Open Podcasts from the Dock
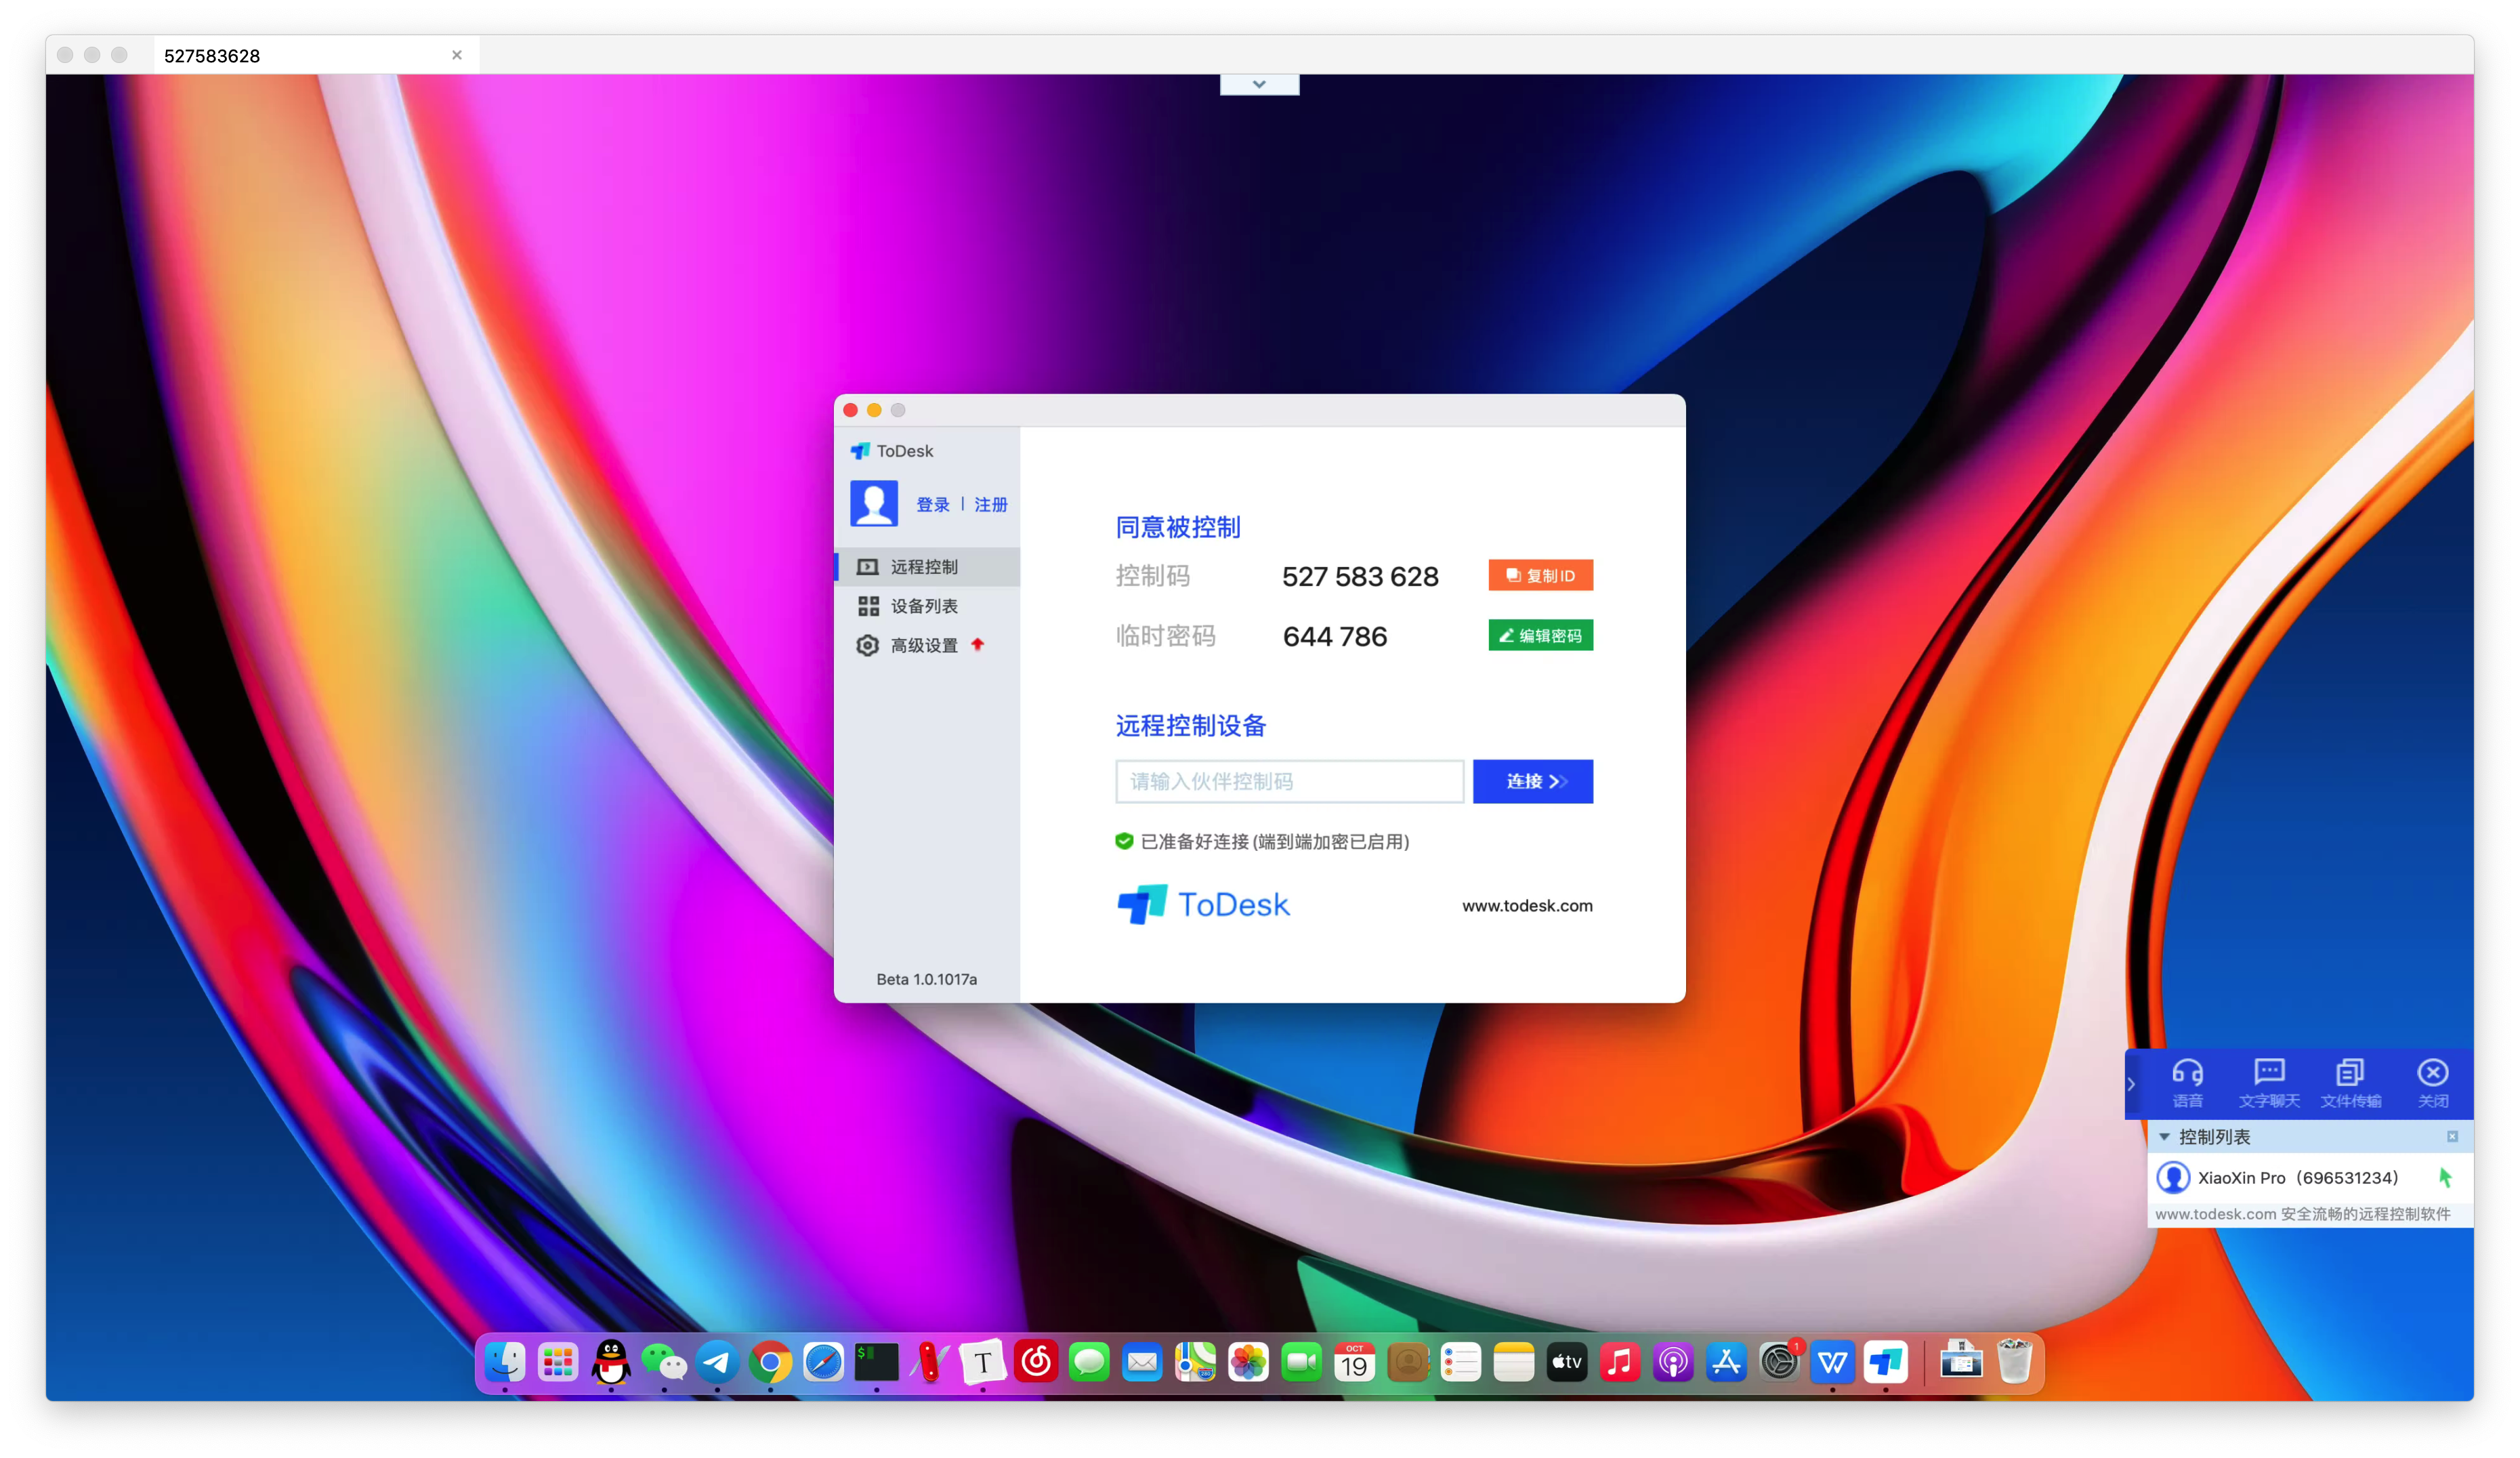Viewport: 2520px width, 1458px height. click(1673, 1361)
